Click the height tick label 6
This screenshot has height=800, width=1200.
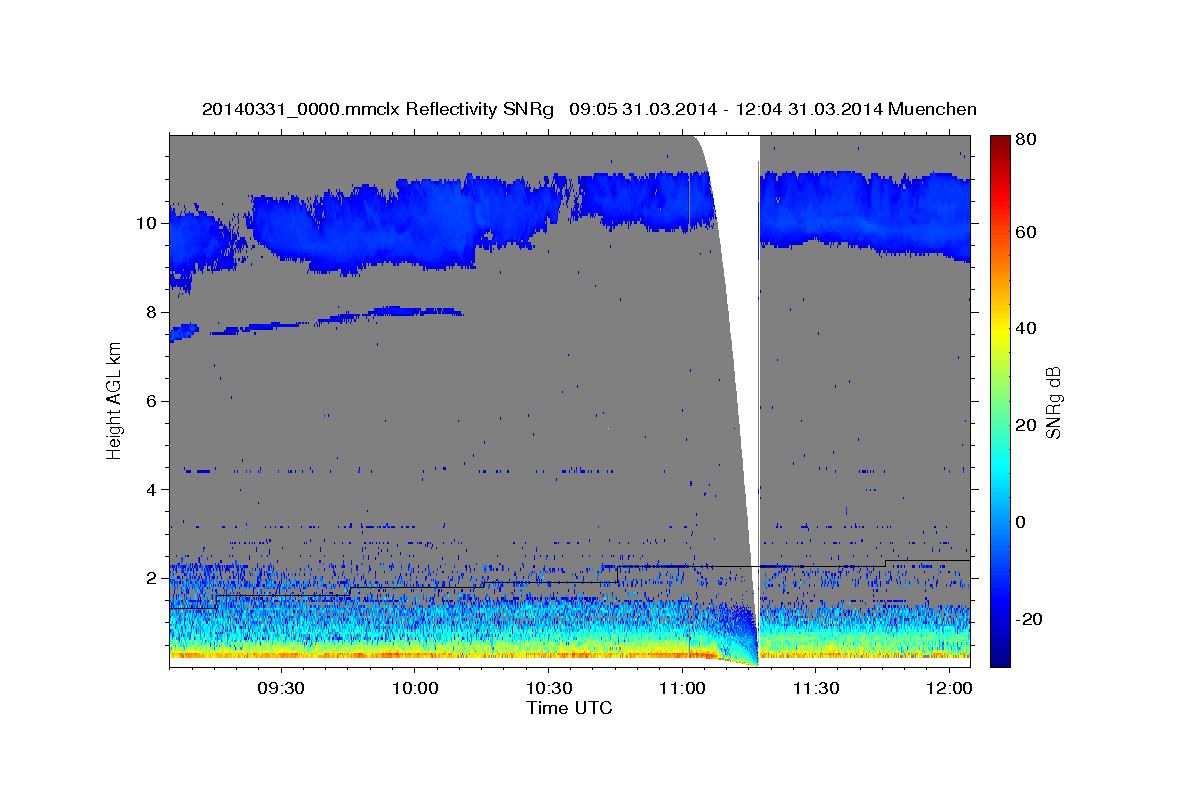(x=152, y=401)
